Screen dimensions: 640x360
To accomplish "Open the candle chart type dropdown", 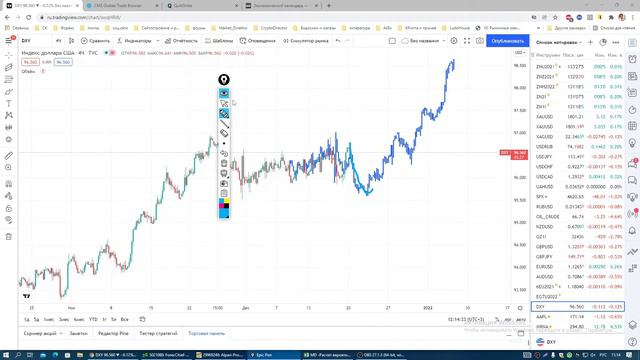I will pyautogui.click(x=71, y=41).
